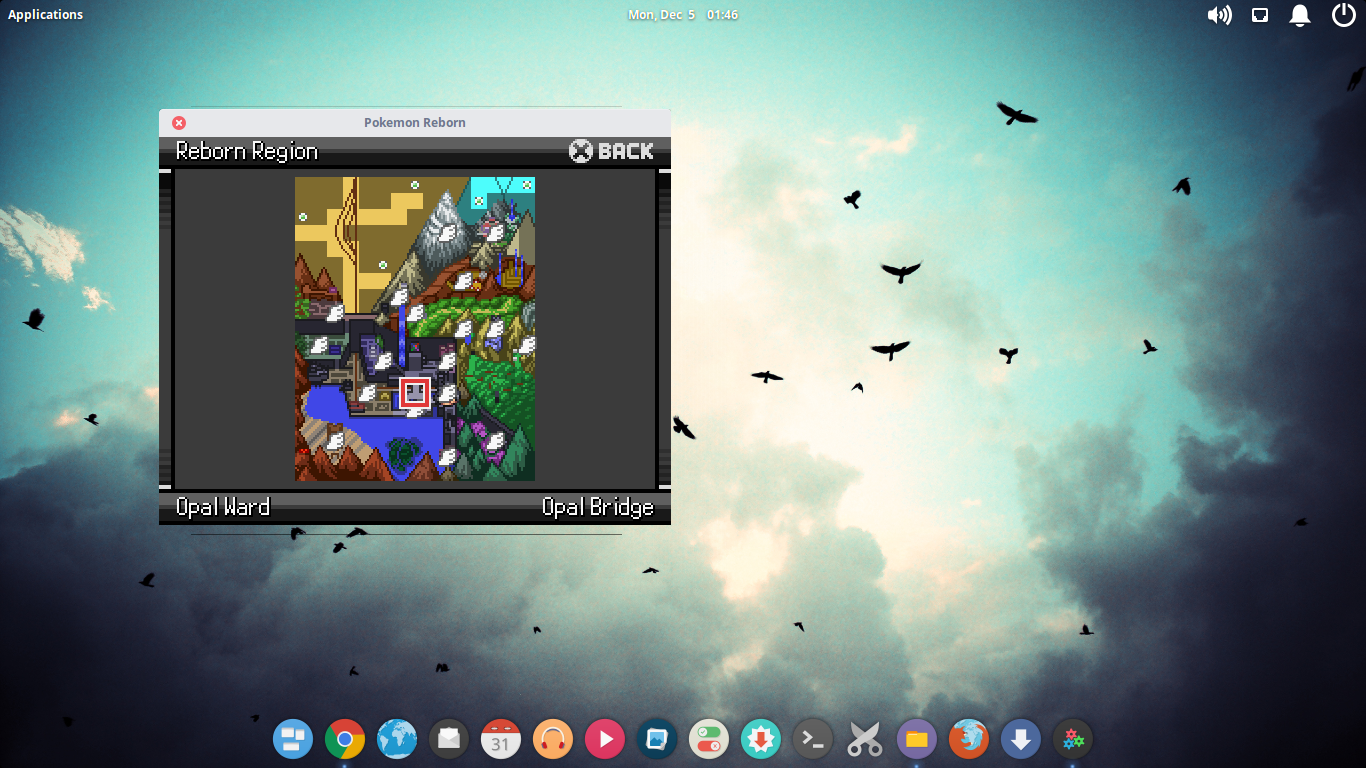Screen dimensions: 1366x768
Task: Open the date and time indicator
Action: pos(683,15)
